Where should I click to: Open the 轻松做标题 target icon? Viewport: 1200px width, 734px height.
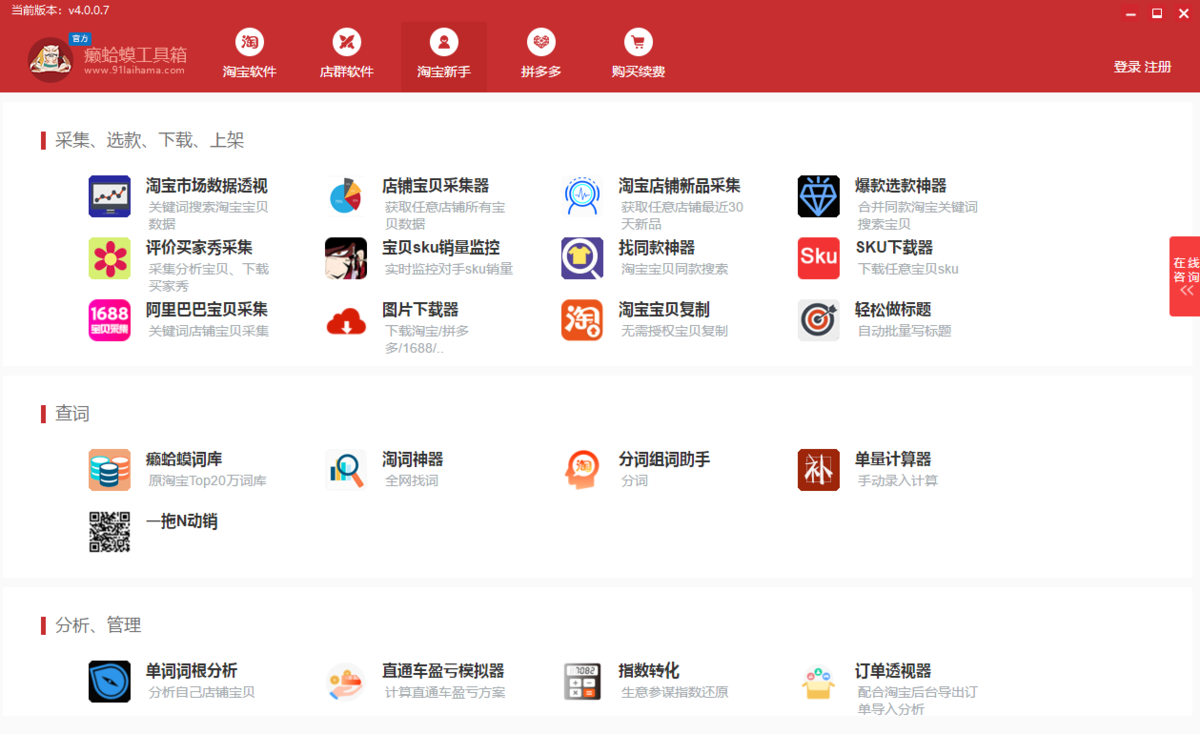point(818,320)
